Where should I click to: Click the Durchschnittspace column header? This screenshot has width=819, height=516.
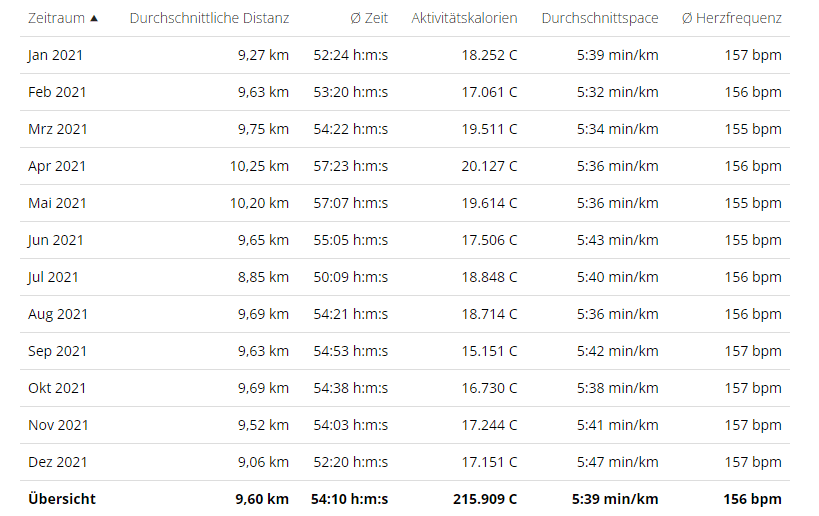[599, 18]
